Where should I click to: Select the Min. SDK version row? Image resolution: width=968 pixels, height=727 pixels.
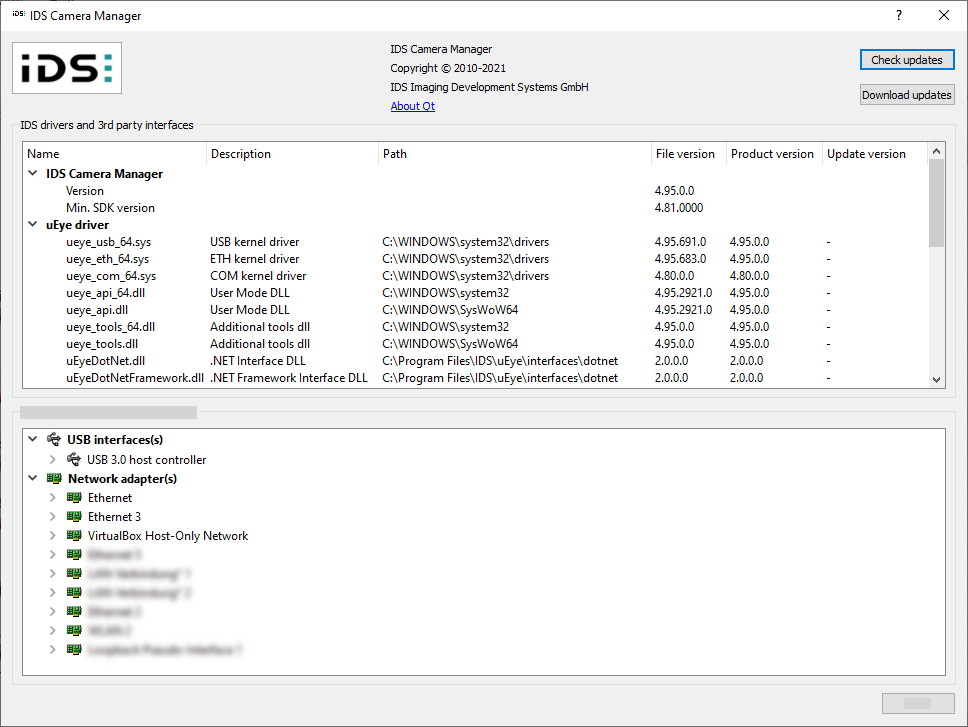point(475,208)
